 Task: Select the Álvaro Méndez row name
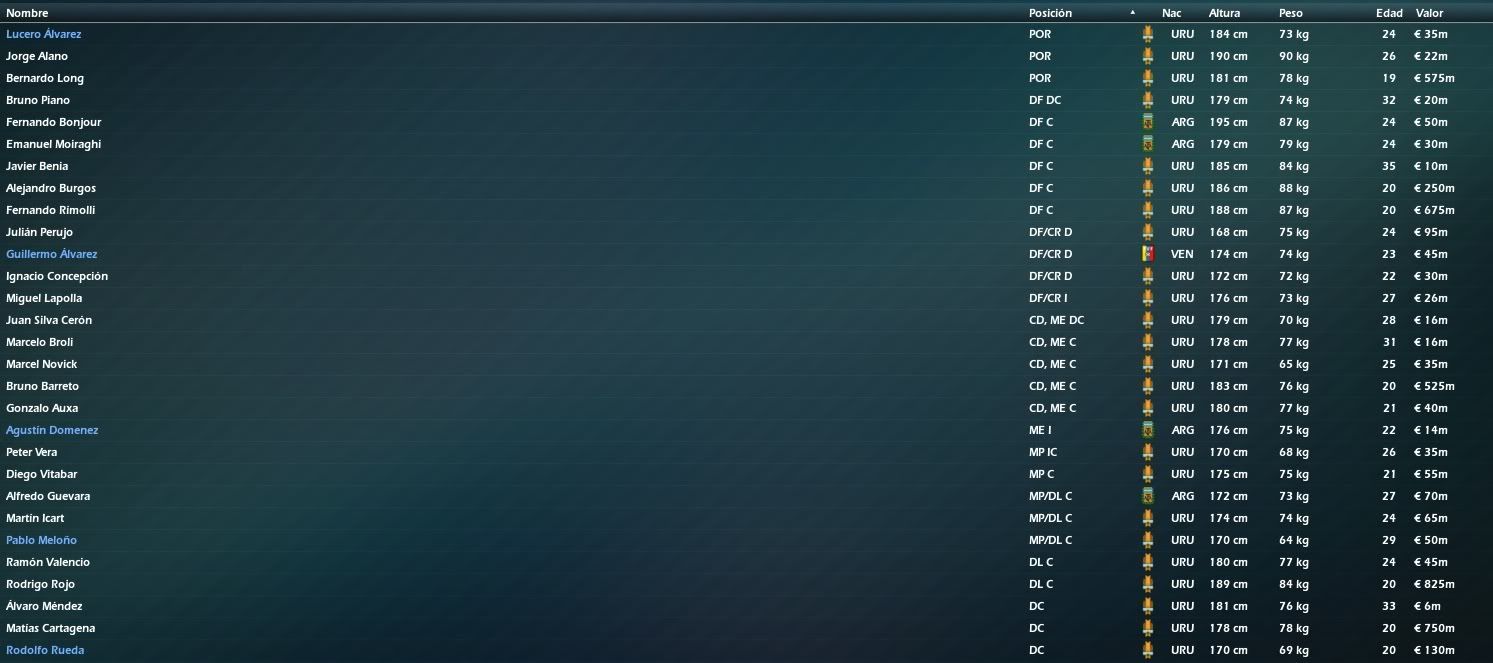tap(44, 606)
